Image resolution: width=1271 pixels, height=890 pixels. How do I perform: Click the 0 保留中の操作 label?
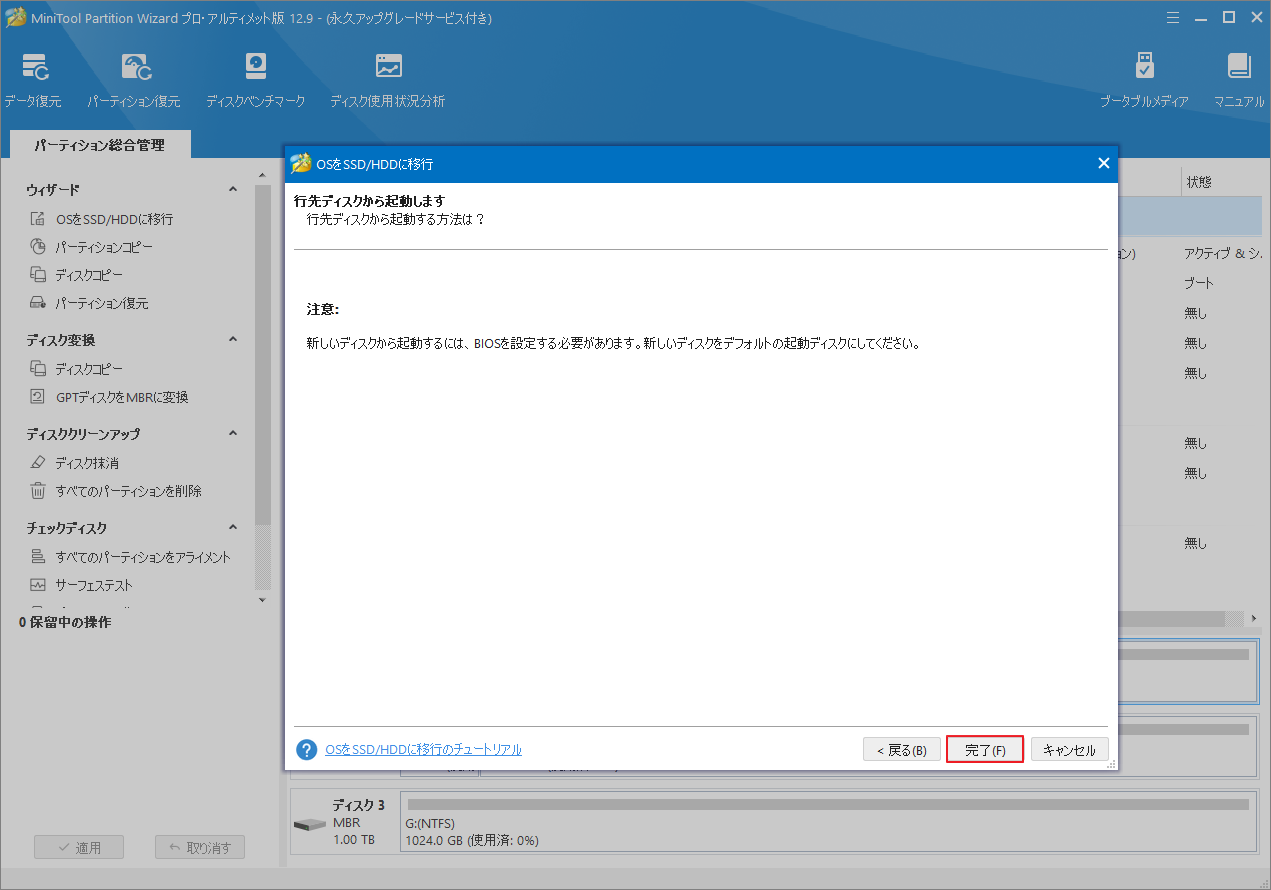(x=65, y=622)
